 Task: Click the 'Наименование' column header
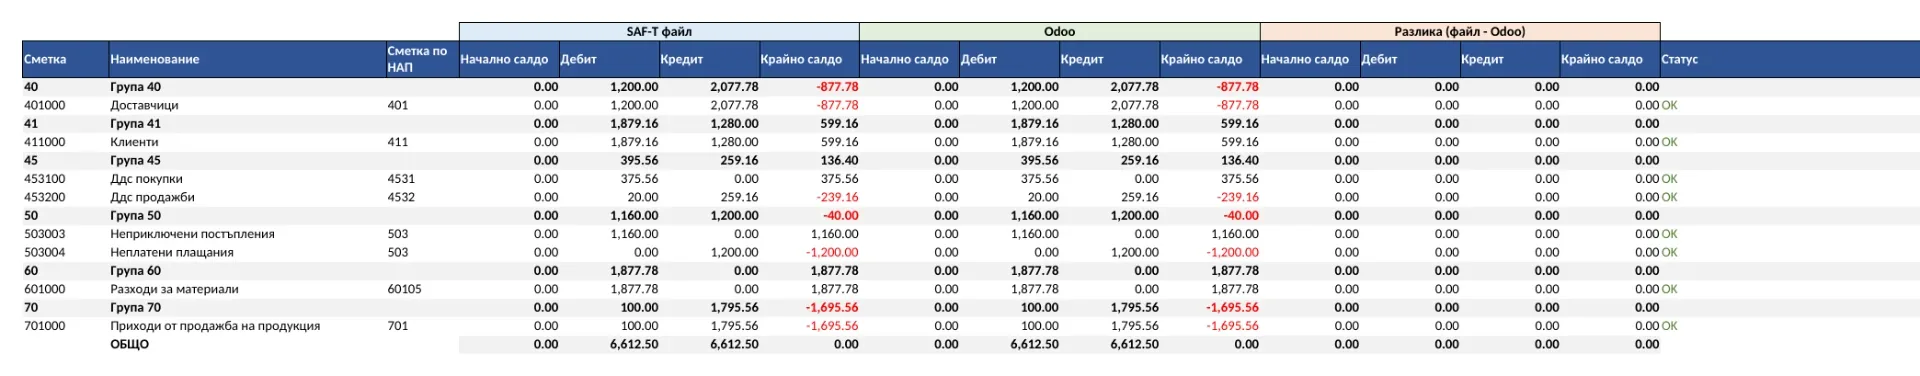pyautogui.click(x=247, y=59)
